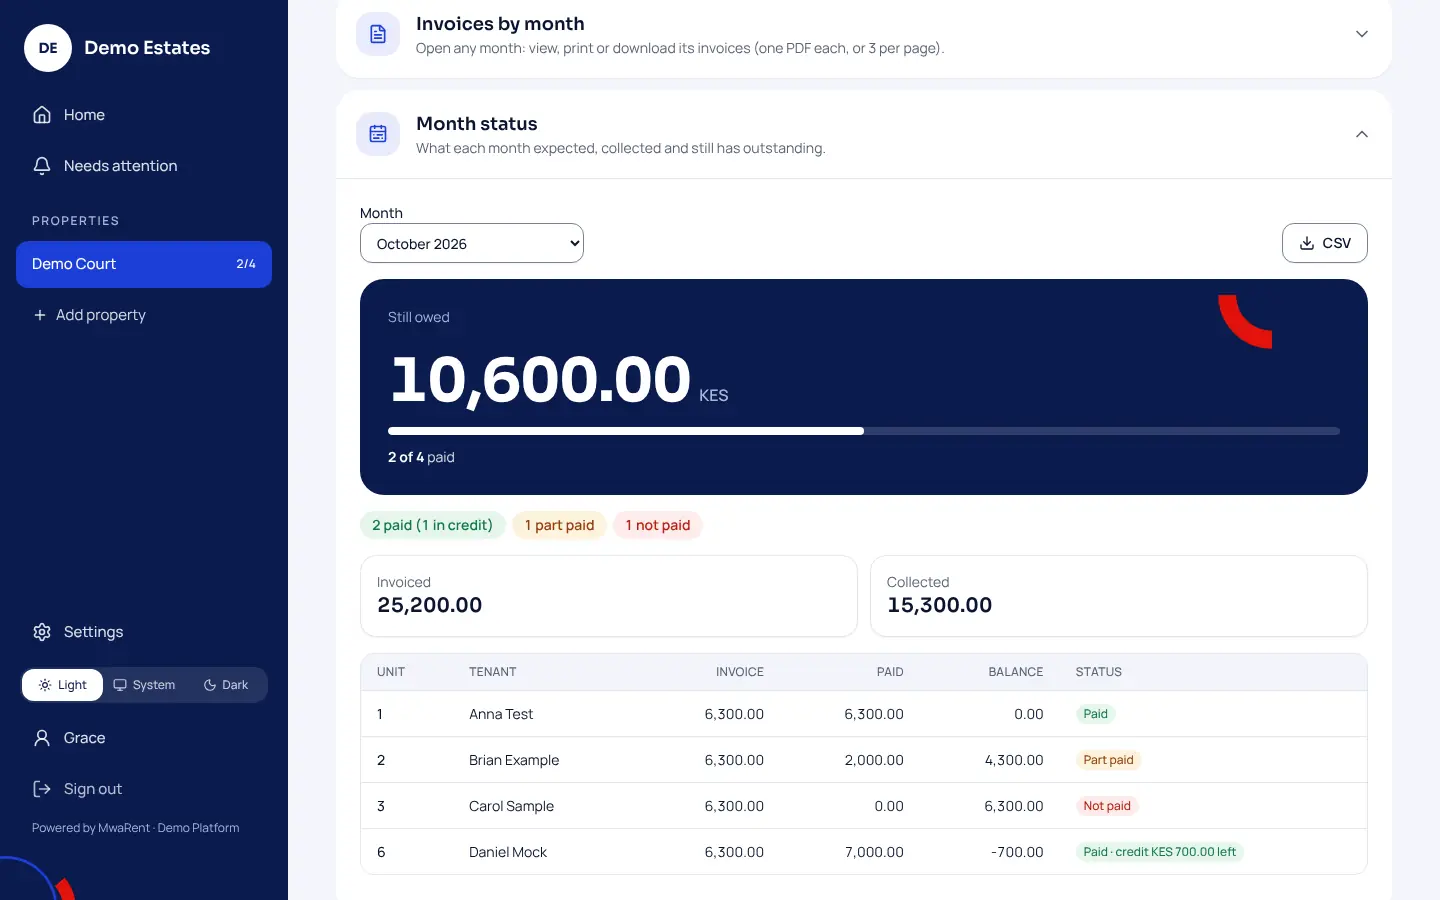This screenshot has width=1440, height=900.
Task: Click Powered by MwaRent footer link
Action: [x=136, y=828]
